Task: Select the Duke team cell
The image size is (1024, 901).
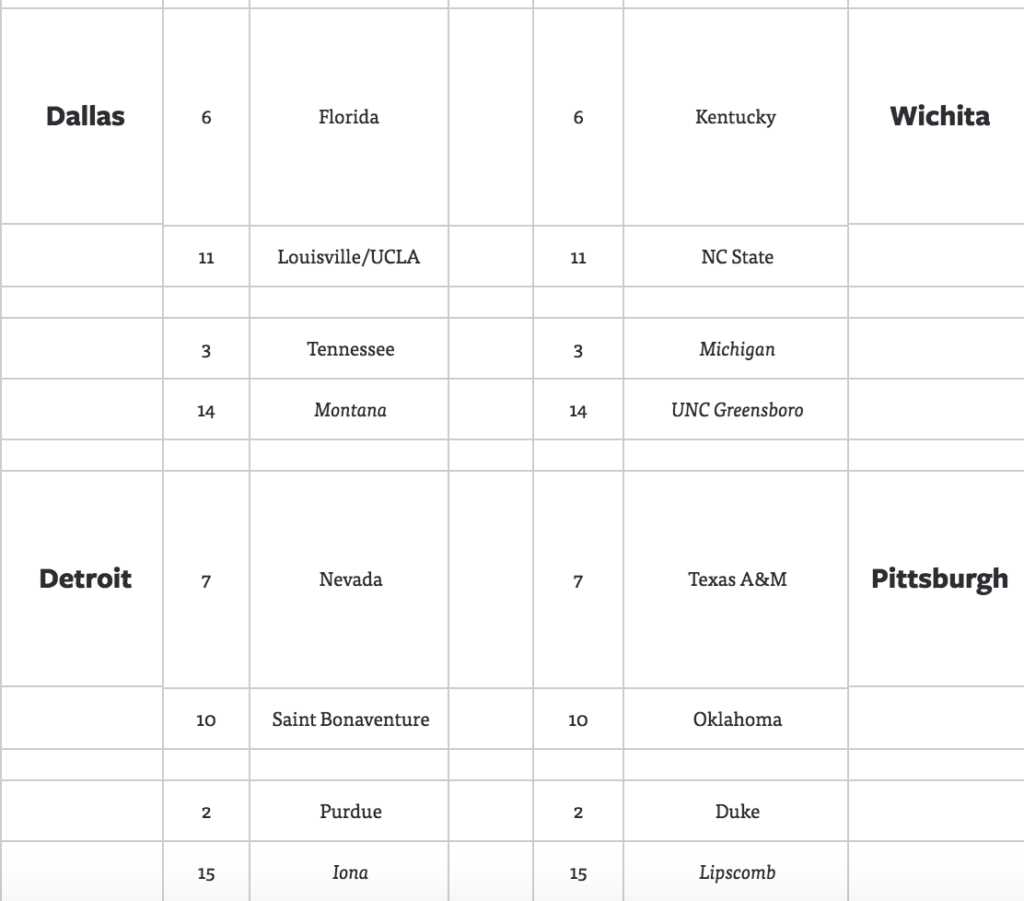Action: pyautogui.click(x=737, y=811)
